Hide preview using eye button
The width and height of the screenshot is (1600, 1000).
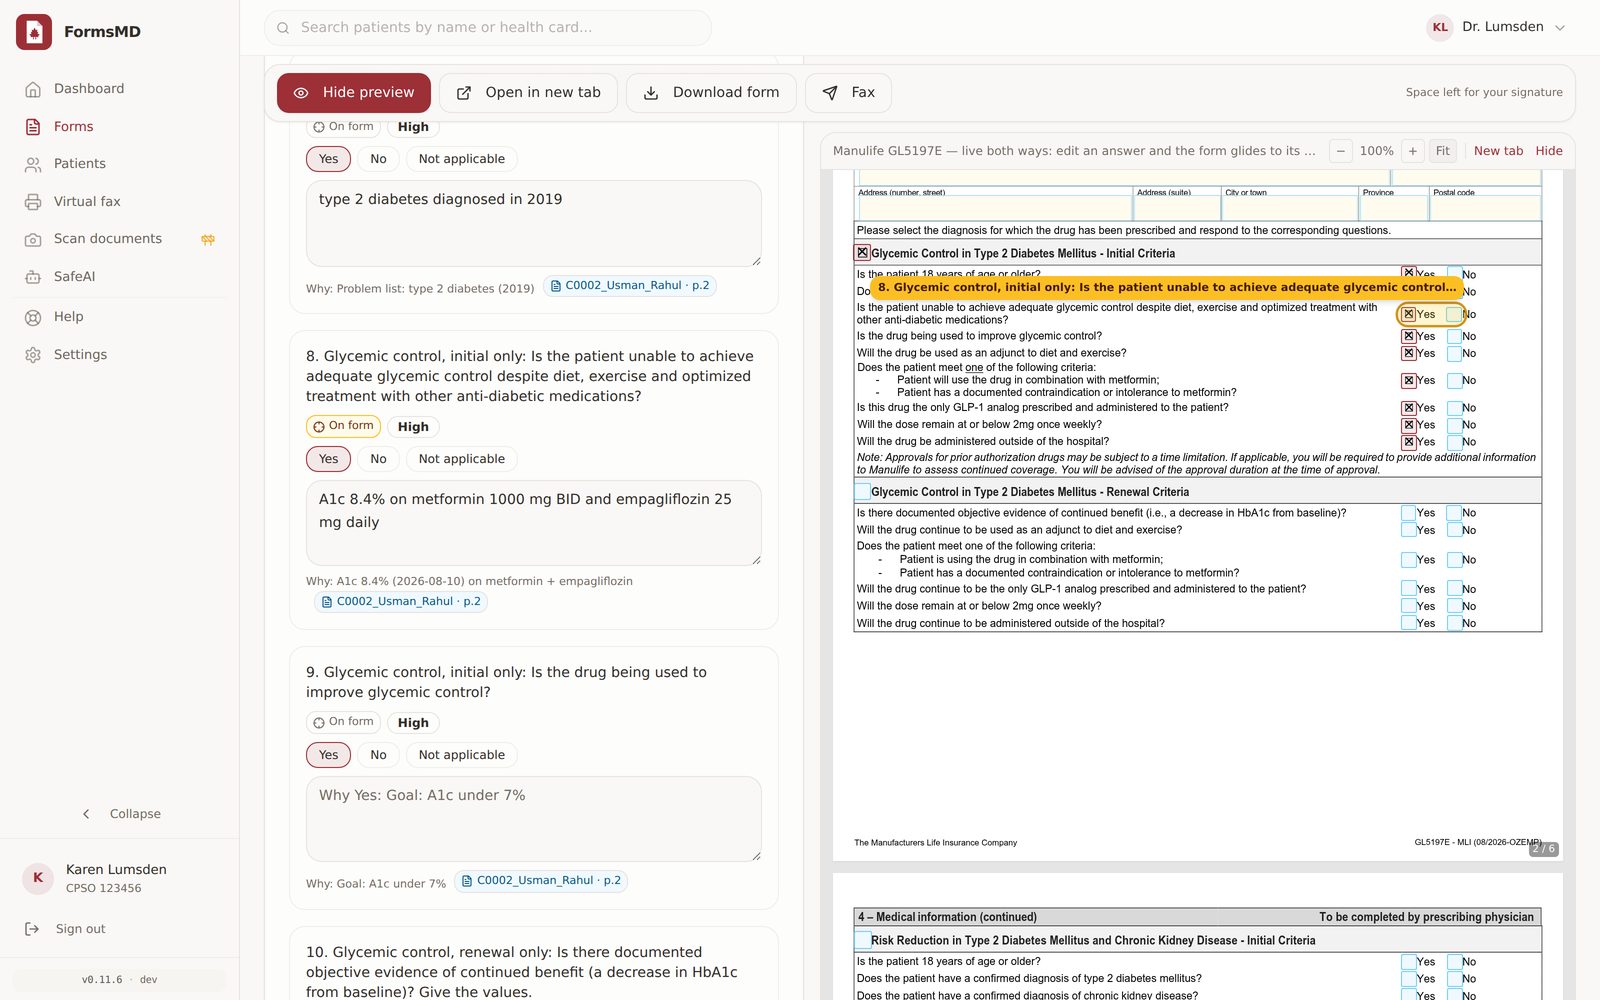(354, 93)
